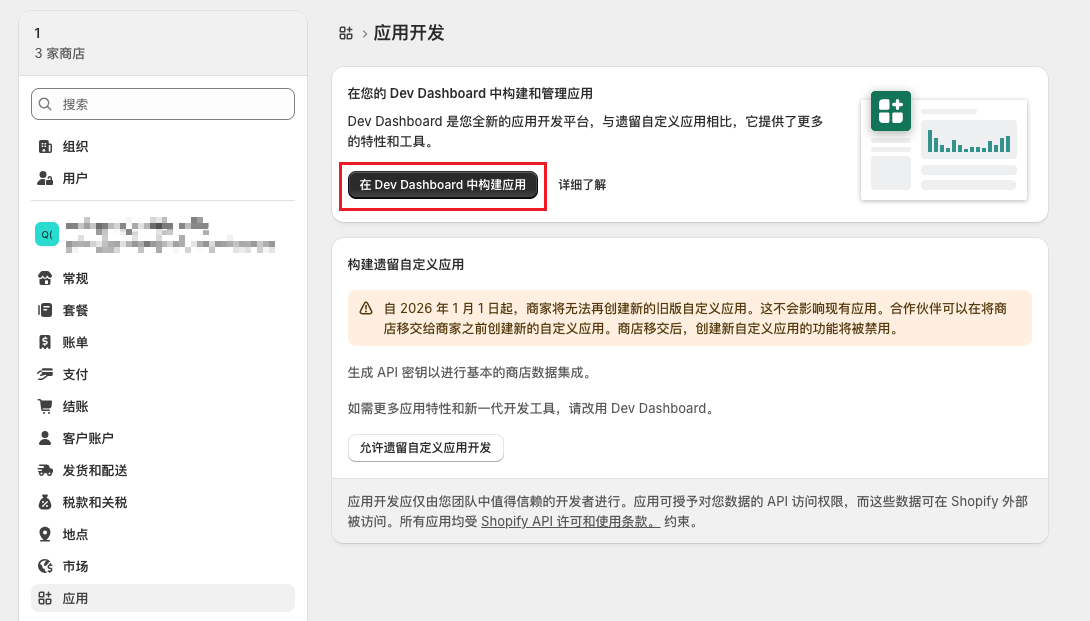Select 地点 in settings sidebar
This screenshot has width=1090, height=621.
point(163,534)
